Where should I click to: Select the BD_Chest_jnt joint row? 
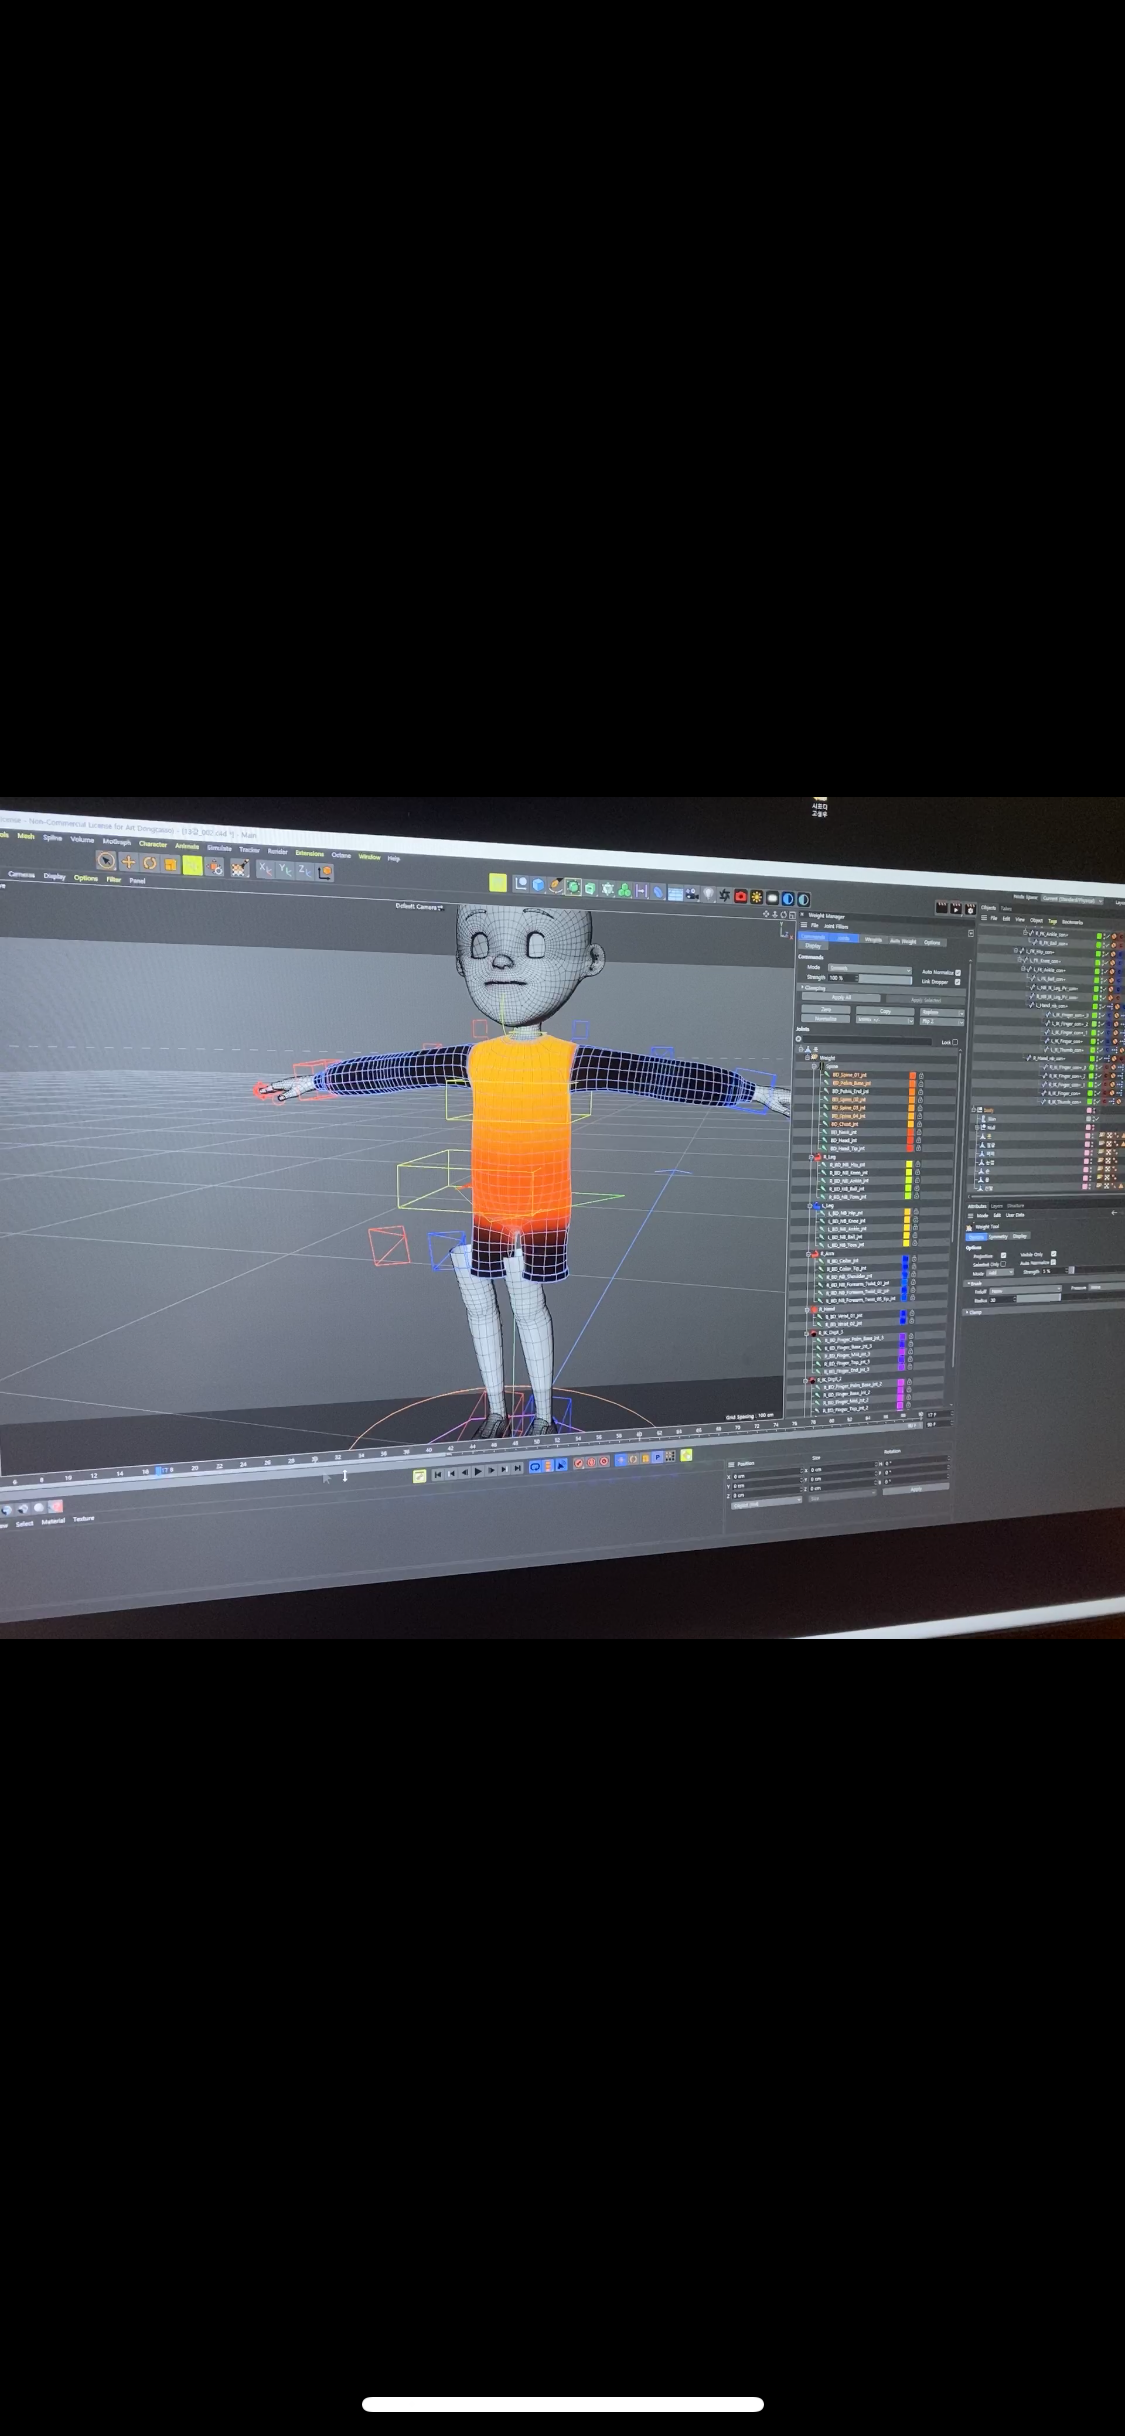pyautogui.click(x=845, y=1124)
